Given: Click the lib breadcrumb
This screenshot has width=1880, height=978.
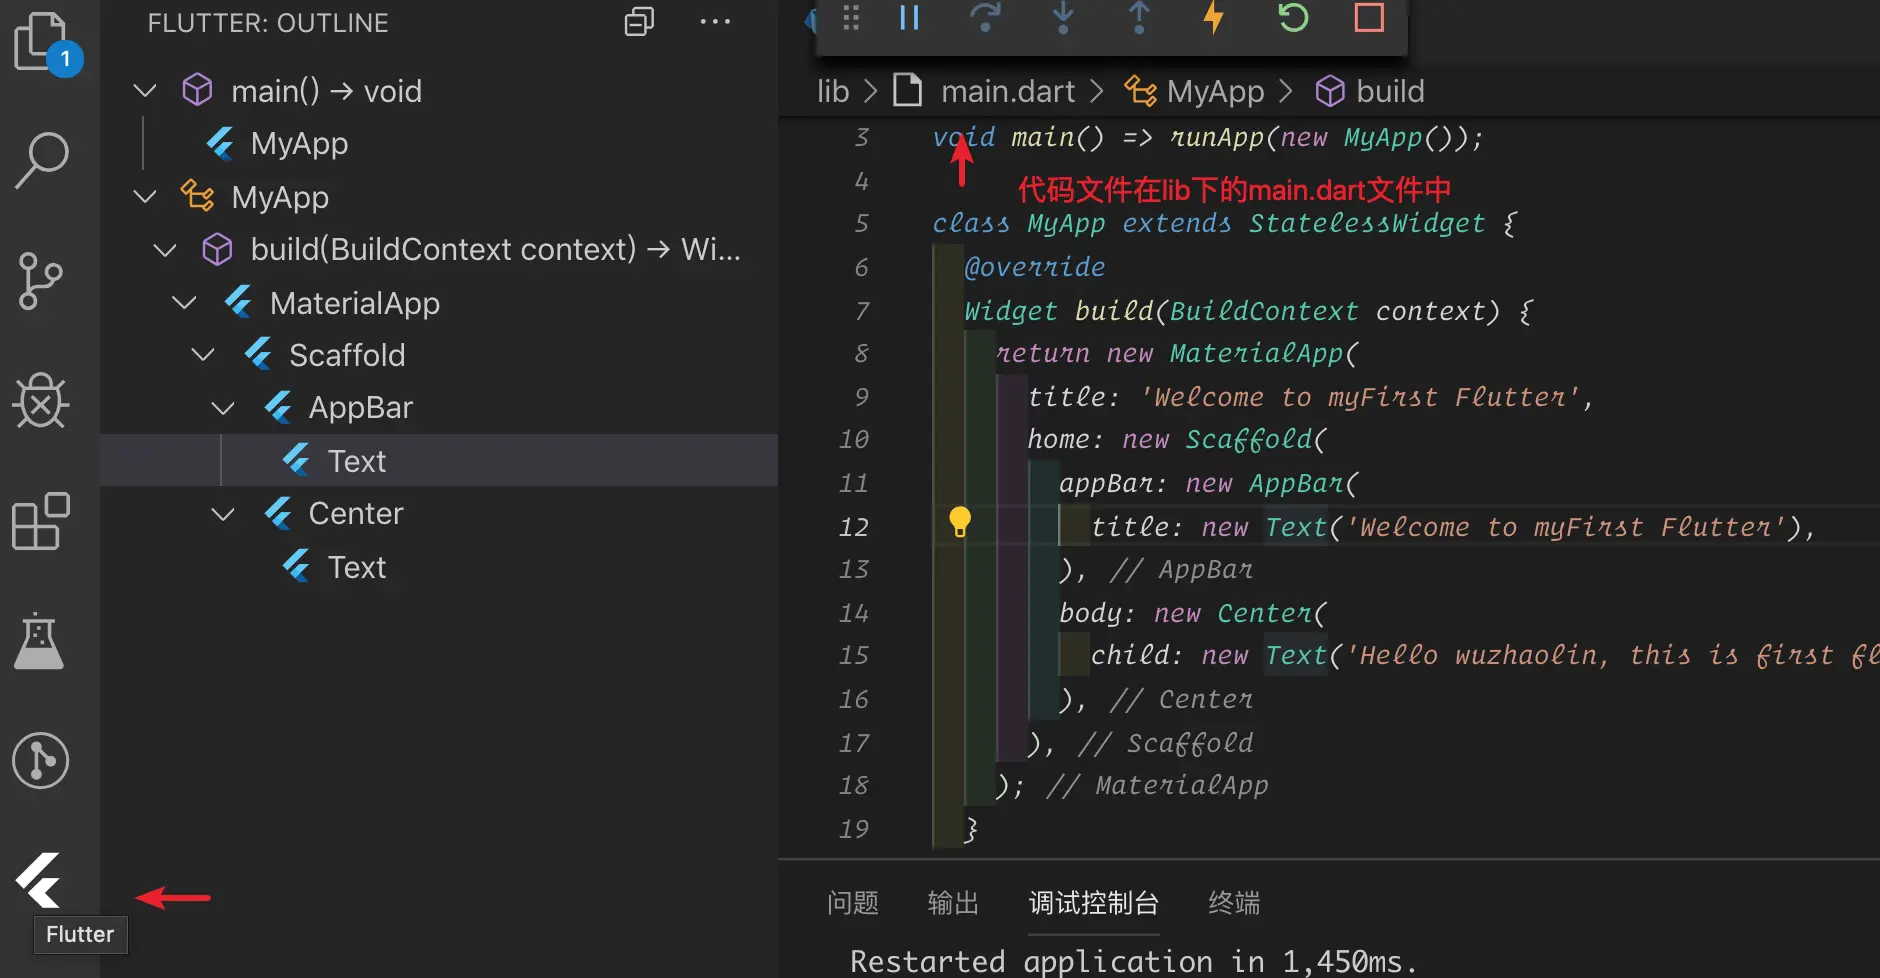Looking at the screenshot, I should tap(833, 91).
